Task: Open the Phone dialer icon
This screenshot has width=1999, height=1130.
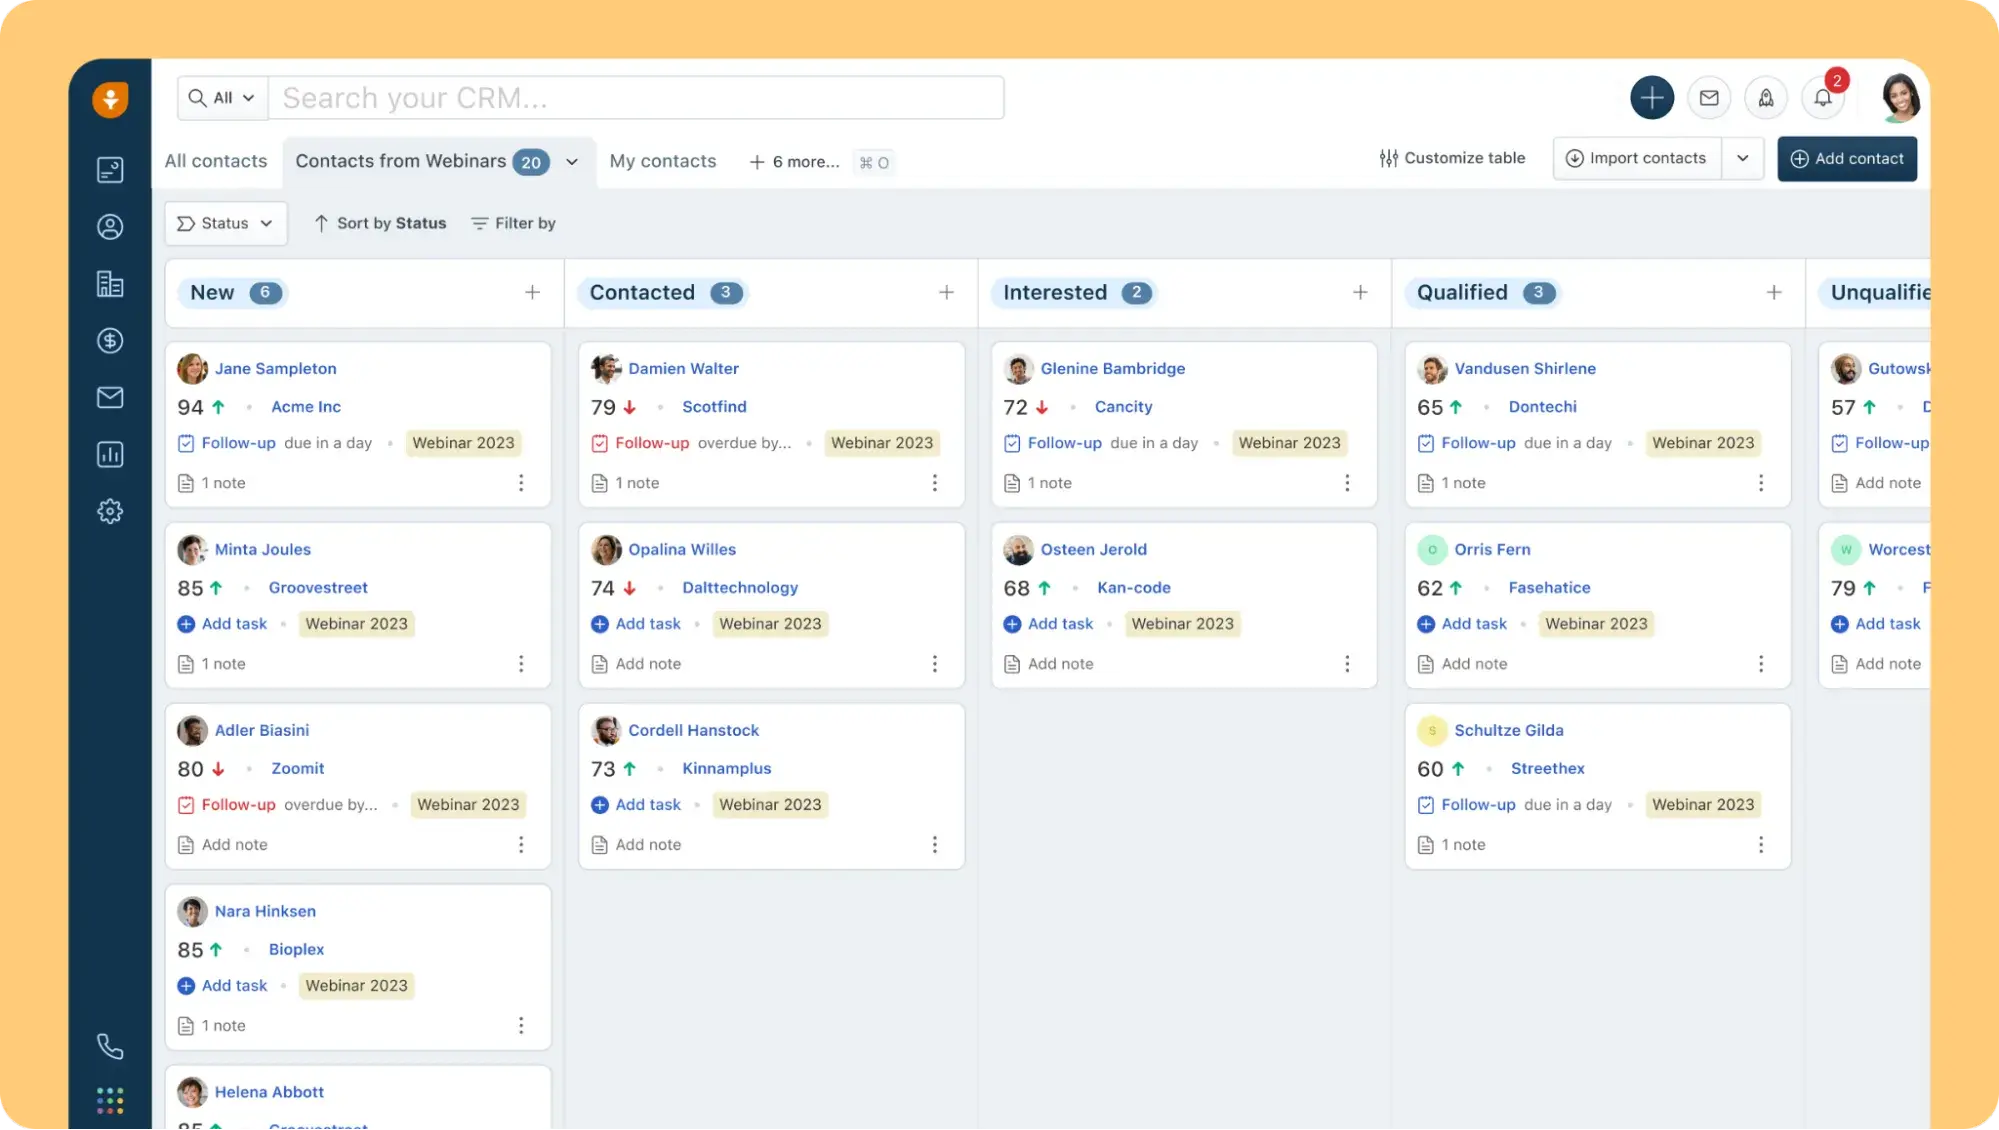Action: point(110,1046)
